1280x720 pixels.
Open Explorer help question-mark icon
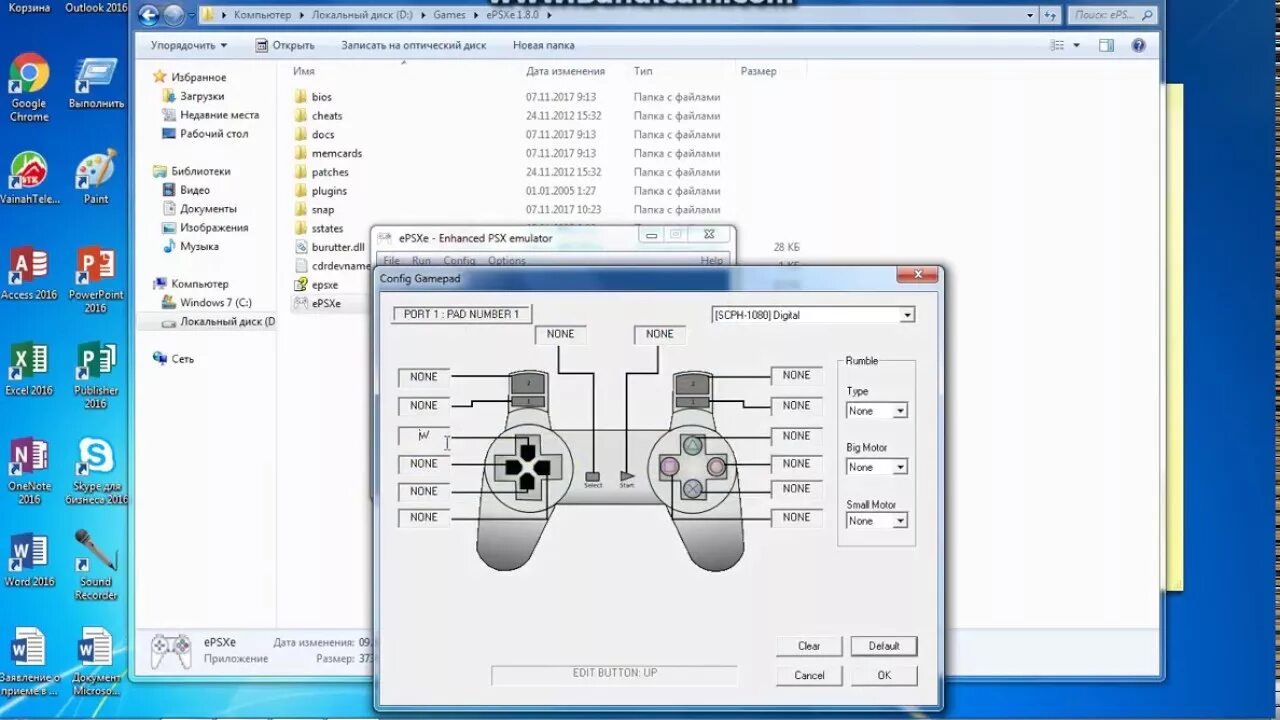tap(1138, 45)
